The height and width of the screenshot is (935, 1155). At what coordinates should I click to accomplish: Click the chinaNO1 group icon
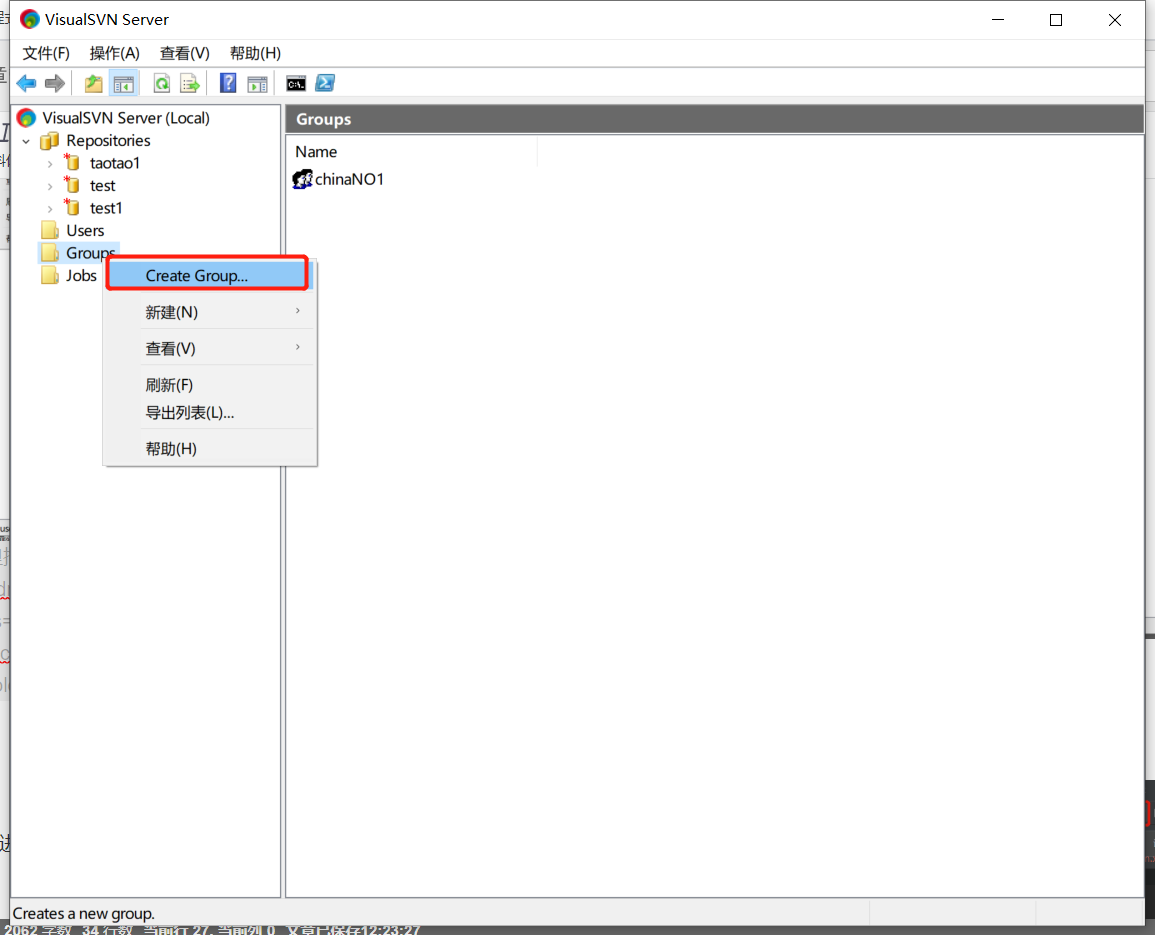coord(303,179)
